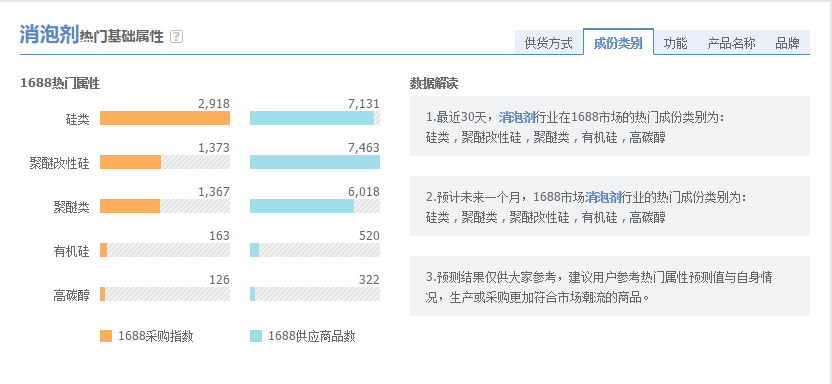Screen dimensions: 832x384
Task: Click the 聚醚改性硅 row label
Action: [59, 163]
